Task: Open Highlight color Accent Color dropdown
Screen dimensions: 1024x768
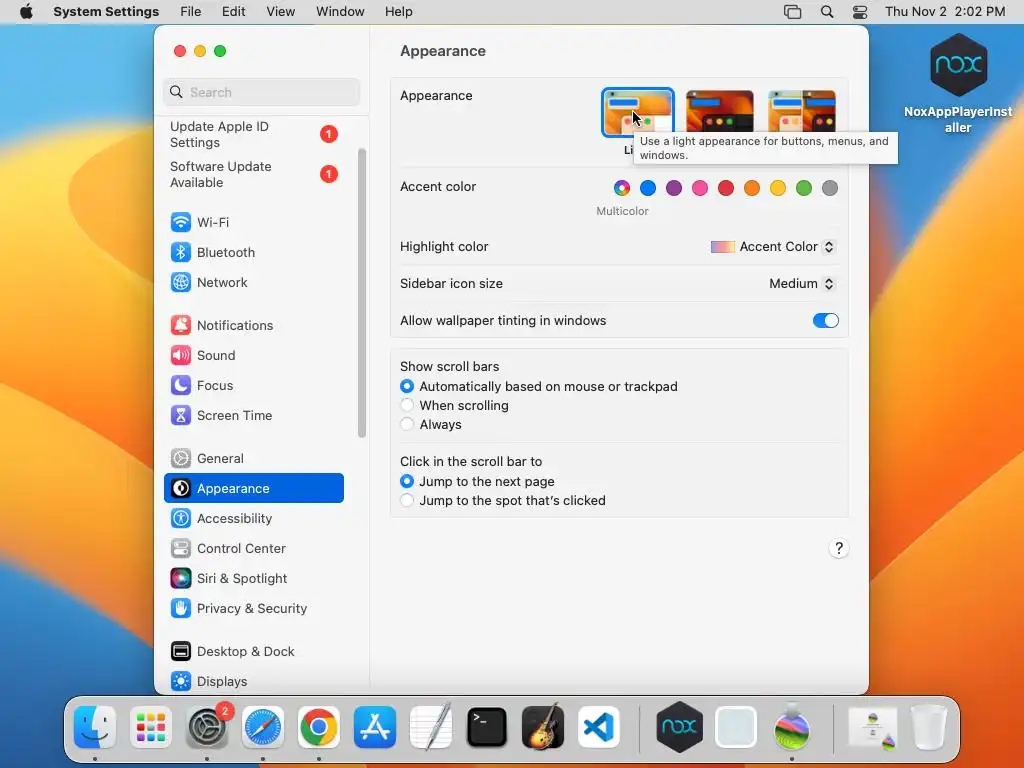Action: [x=773, y=247]
